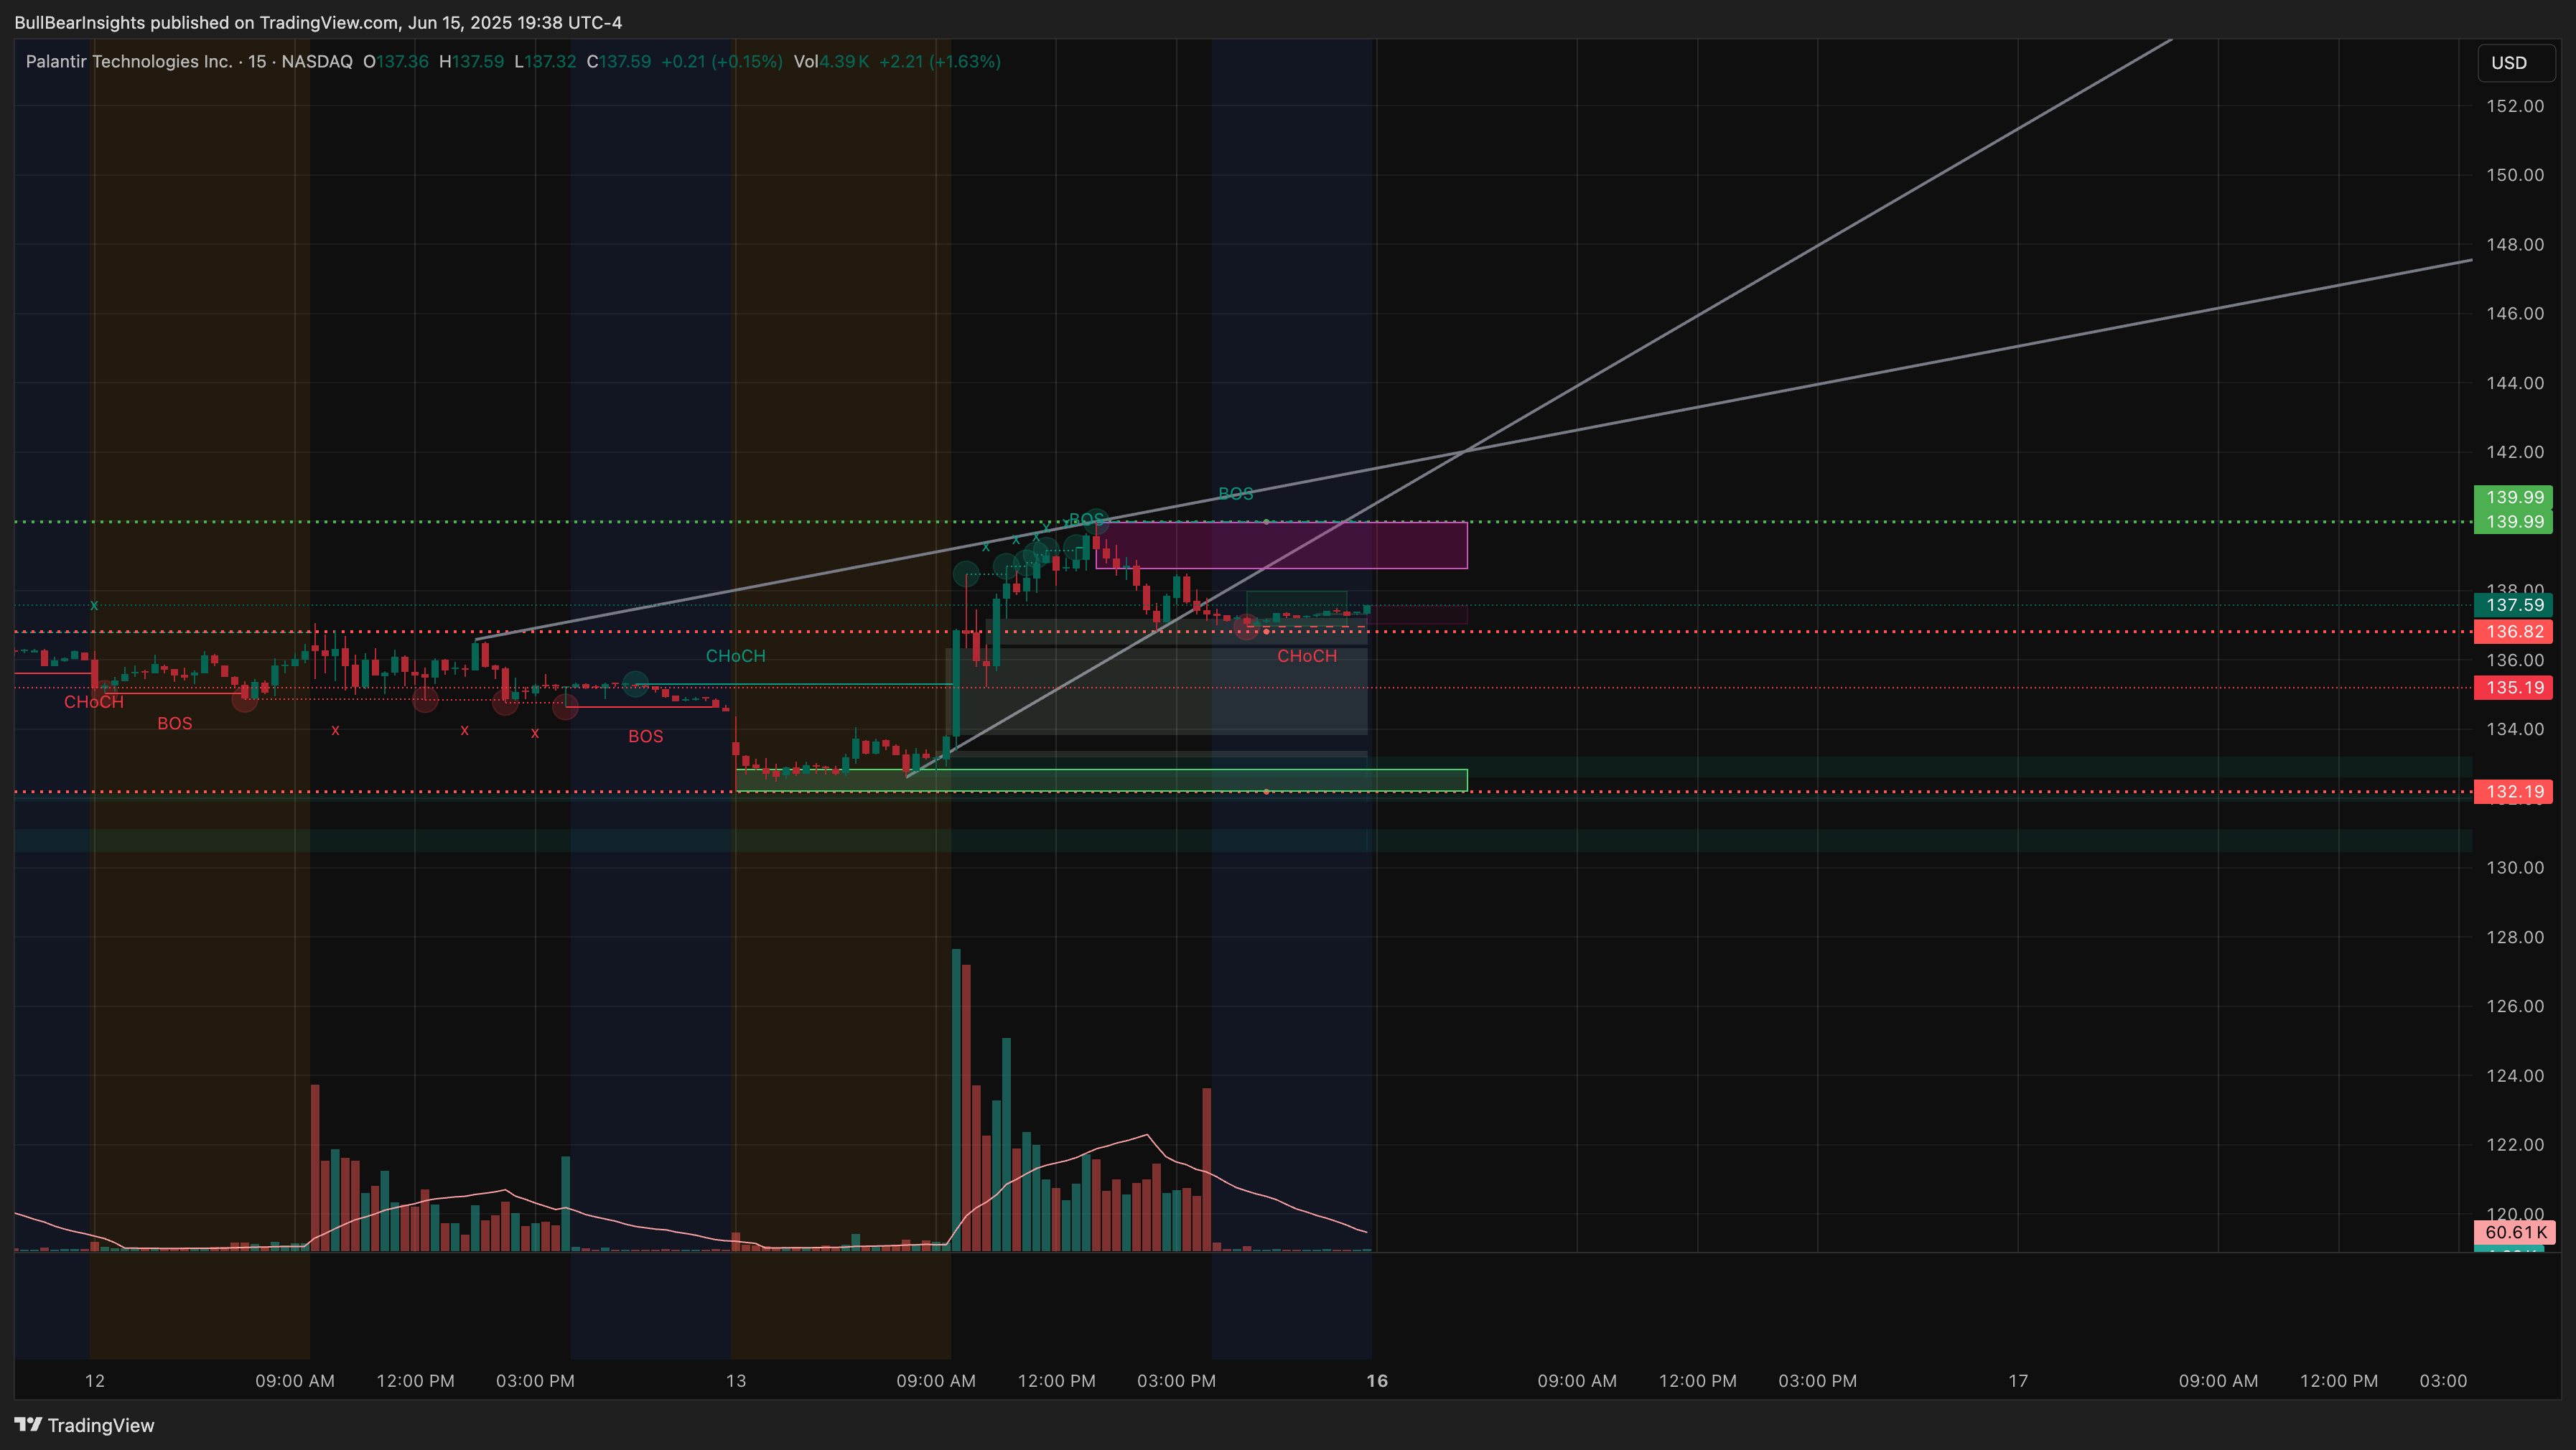2576x1450 pixels.
Task: Click the 128.00 price axis label
Action: point(2515,937)
